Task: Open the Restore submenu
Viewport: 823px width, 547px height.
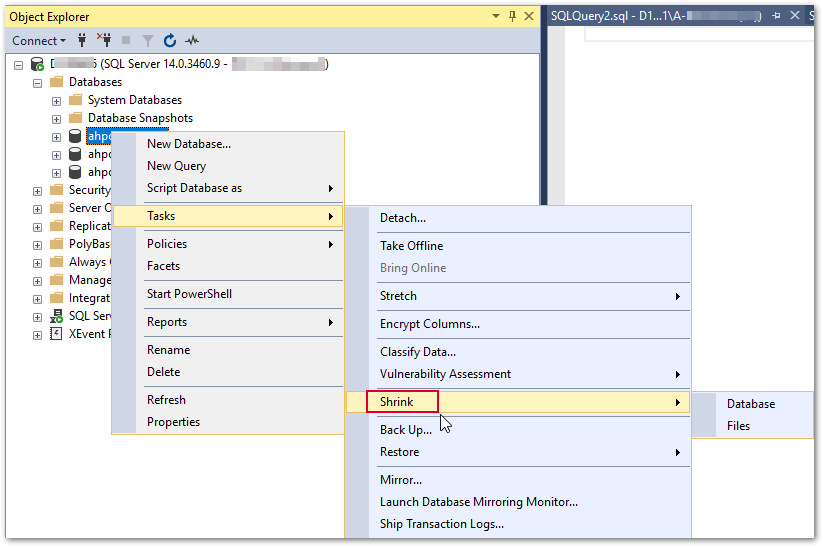Action: 518,452
